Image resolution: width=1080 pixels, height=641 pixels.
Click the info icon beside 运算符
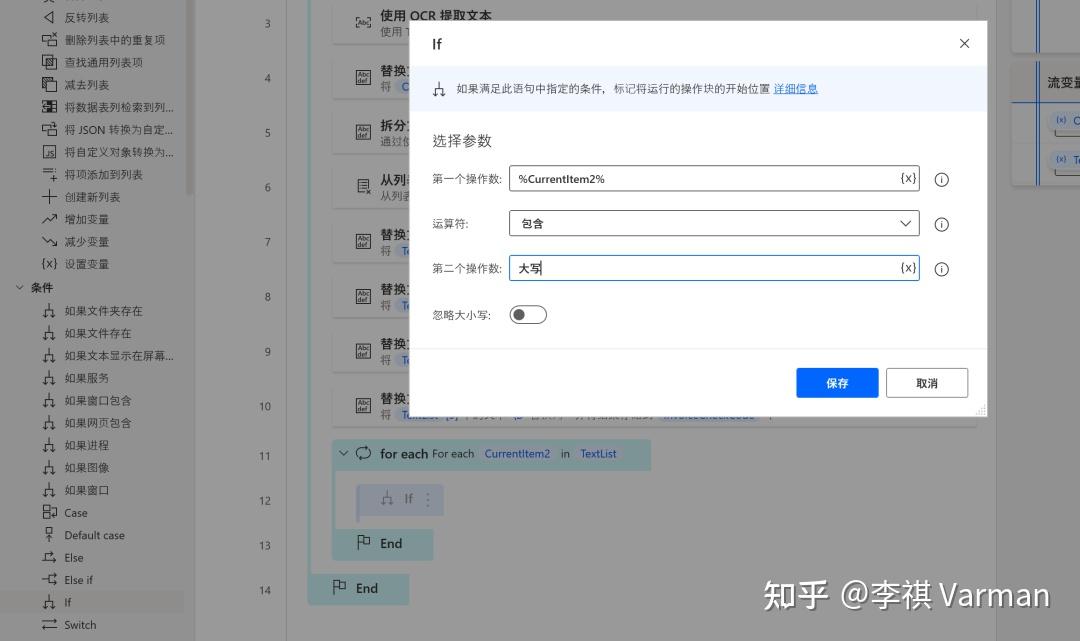click(941, 224)
